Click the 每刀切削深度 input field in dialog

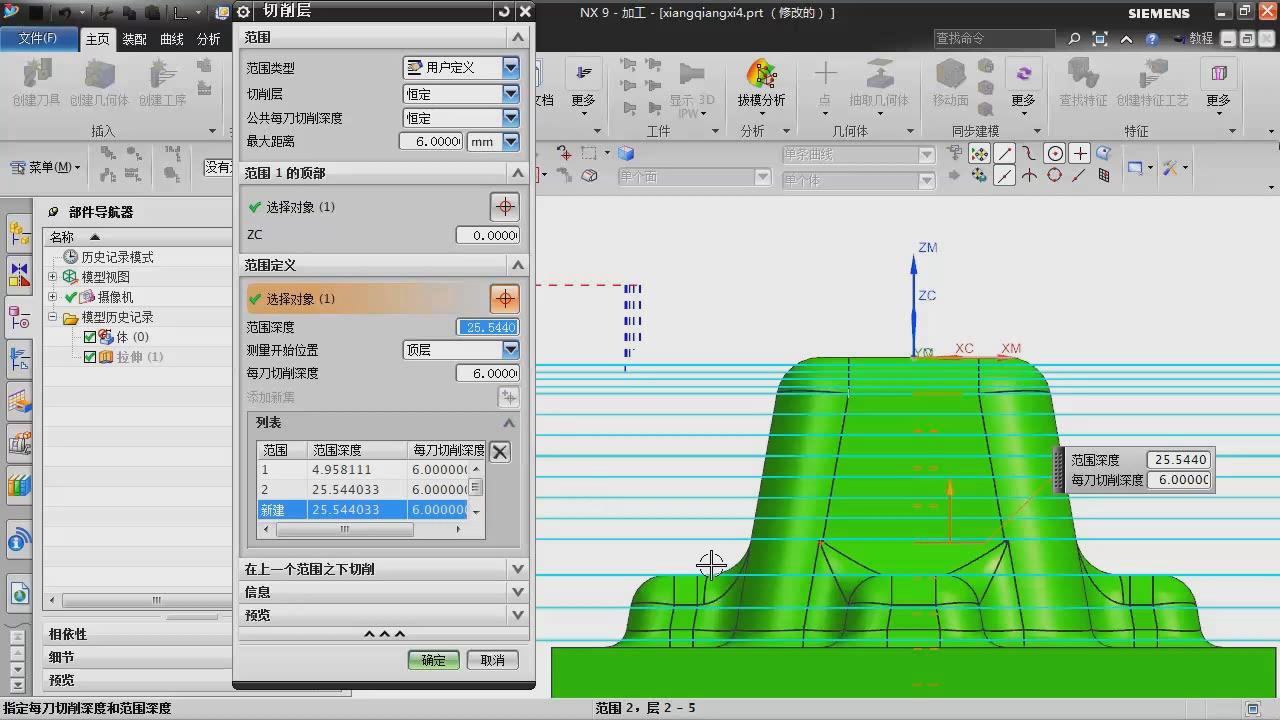click(487, 373)
